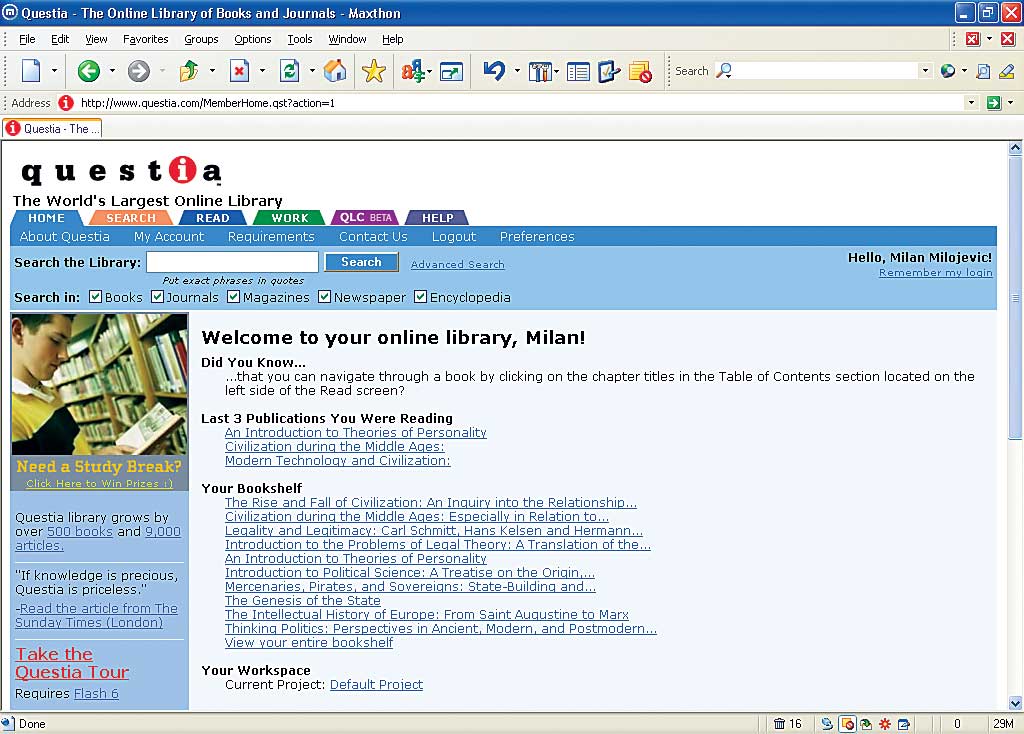Uncheck the Magazines checkbox
Image resolution: width=1024 pixels, height=734 pixels.
point(234,296)
